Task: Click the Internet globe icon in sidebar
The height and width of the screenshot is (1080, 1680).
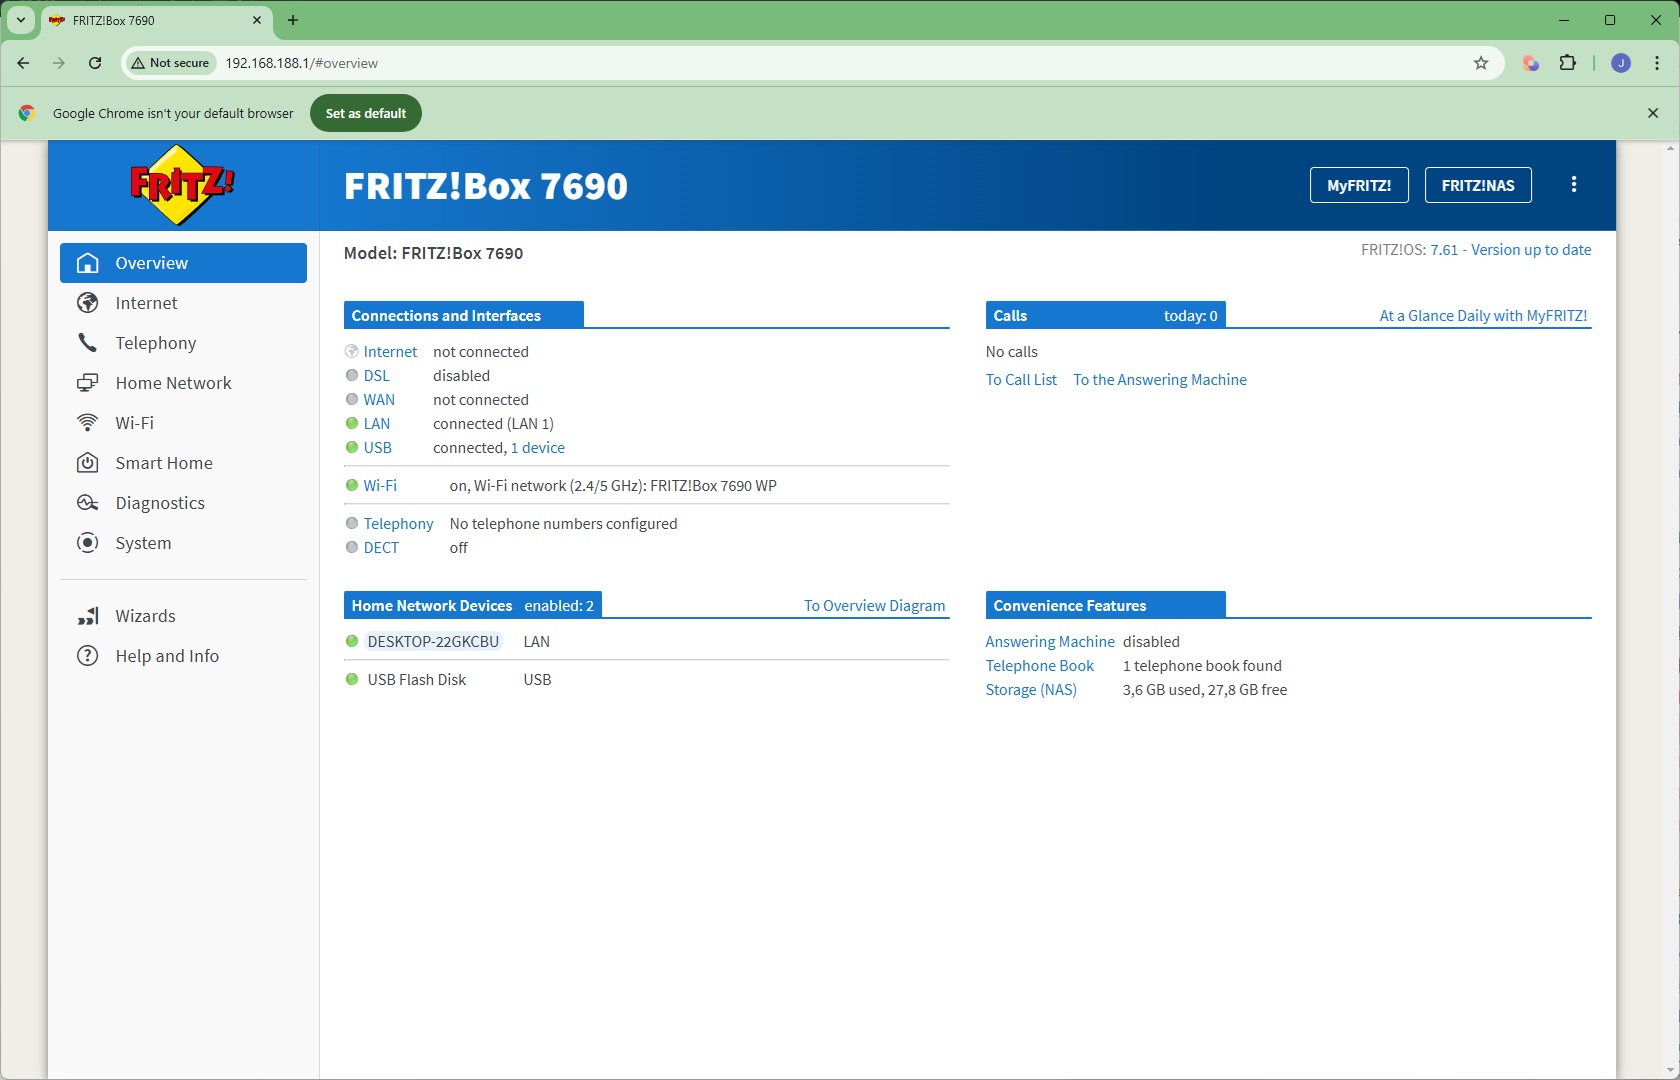Action: [88, 303]
